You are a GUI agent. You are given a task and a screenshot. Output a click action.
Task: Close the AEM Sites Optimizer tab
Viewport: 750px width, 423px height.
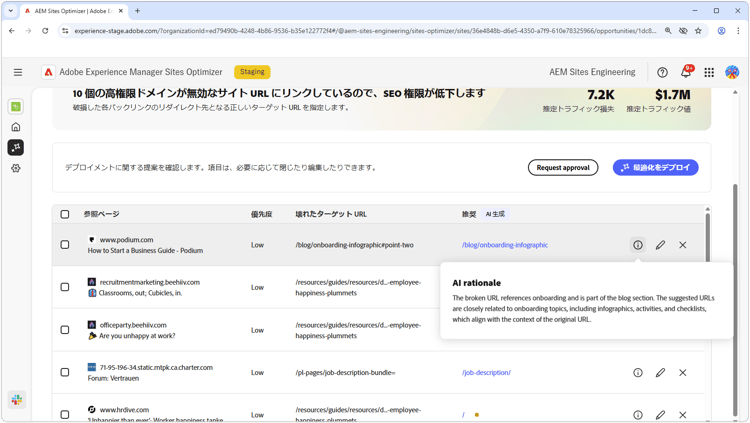(121, 11)
